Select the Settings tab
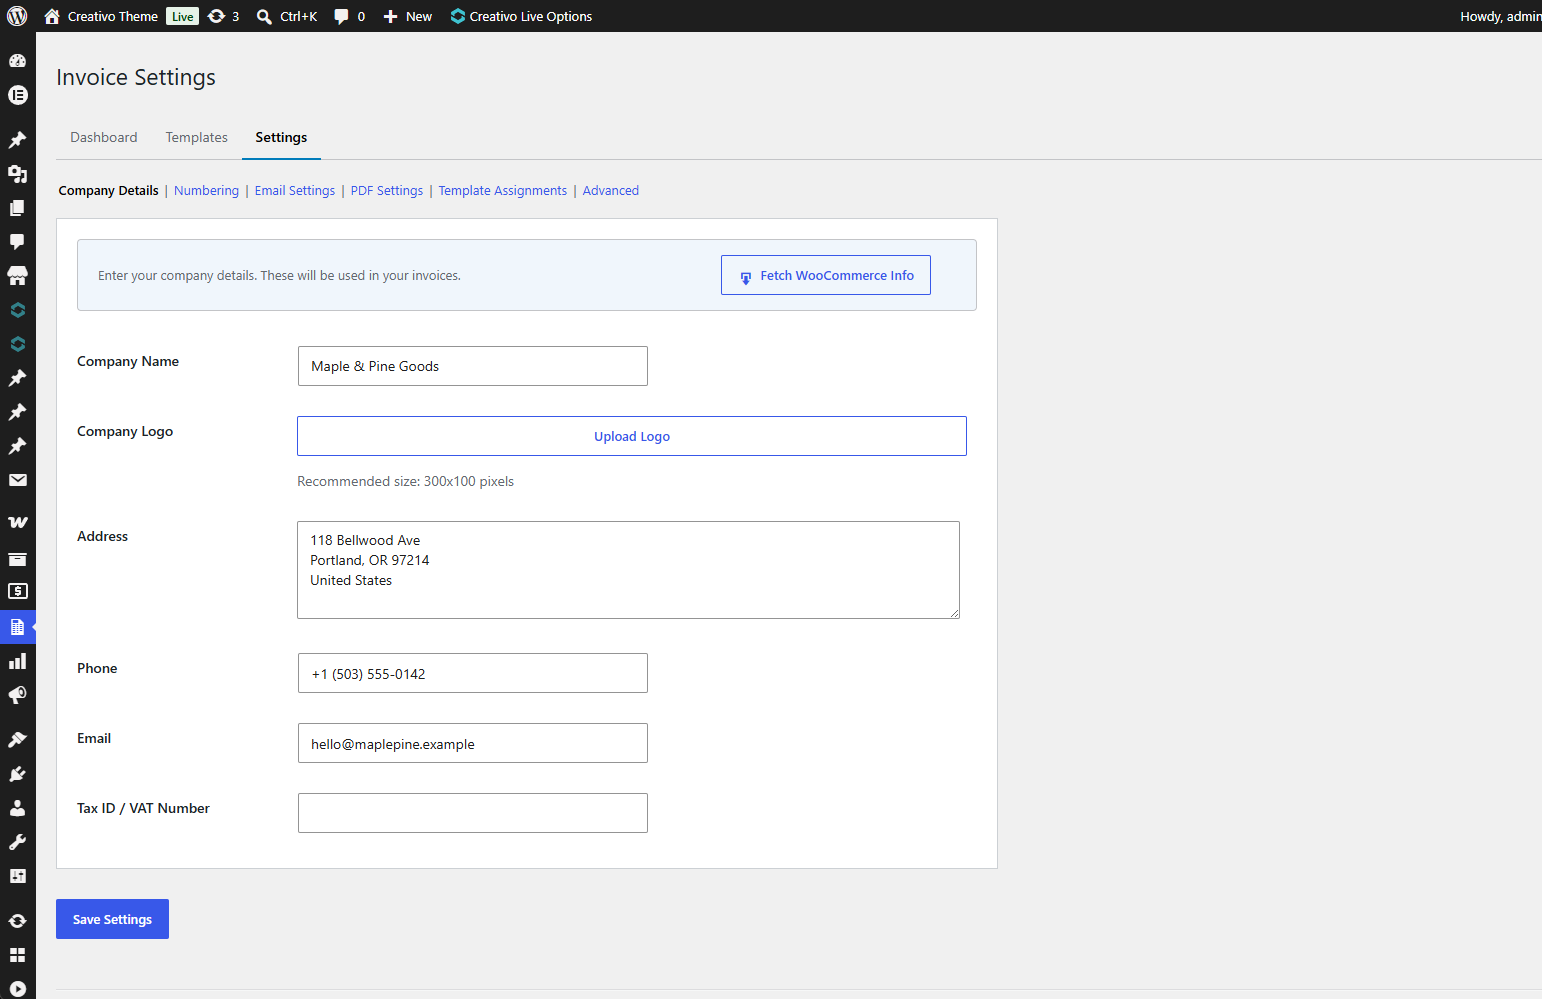Viewport: 1542px width, 999px height. coord(281,137)
